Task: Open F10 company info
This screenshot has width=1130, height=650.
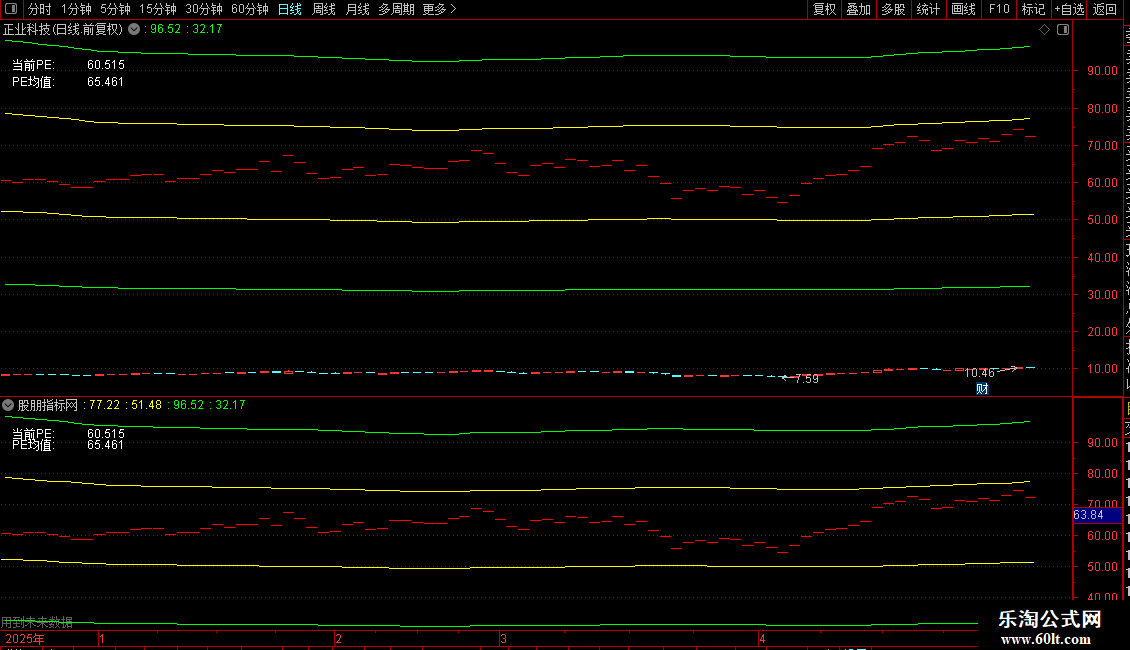Action: (999, 9)
